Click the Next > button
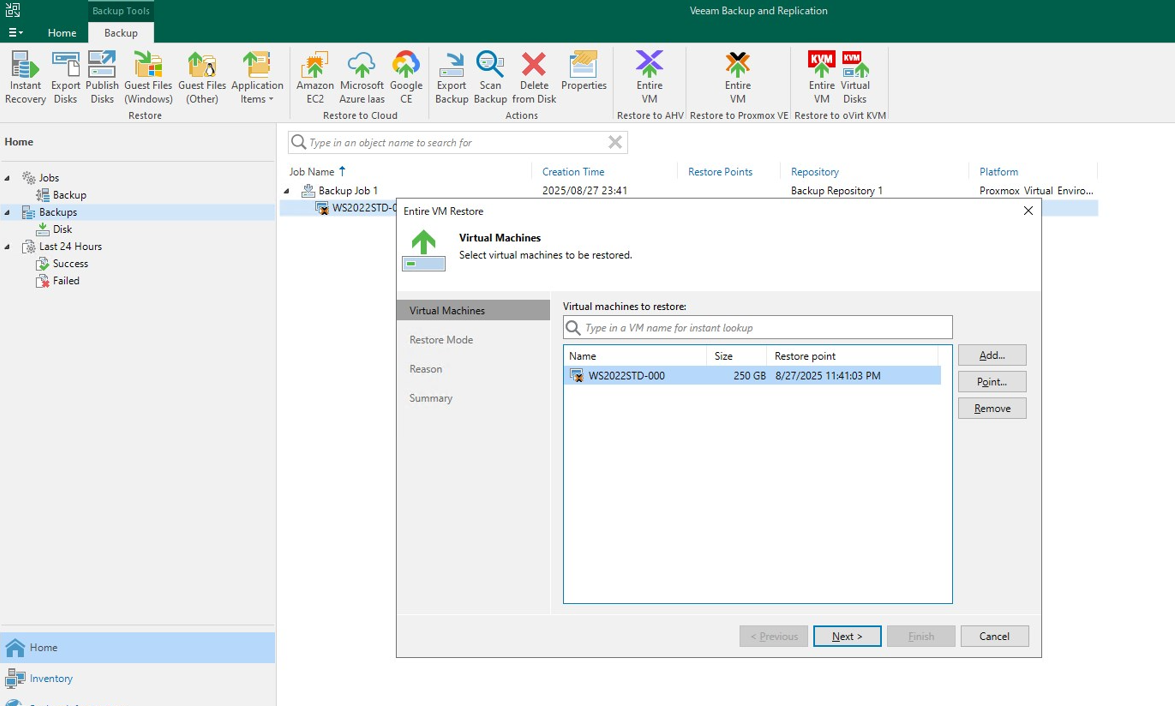This screenshot has width=1175, height=706. click(x=847, y=636)
